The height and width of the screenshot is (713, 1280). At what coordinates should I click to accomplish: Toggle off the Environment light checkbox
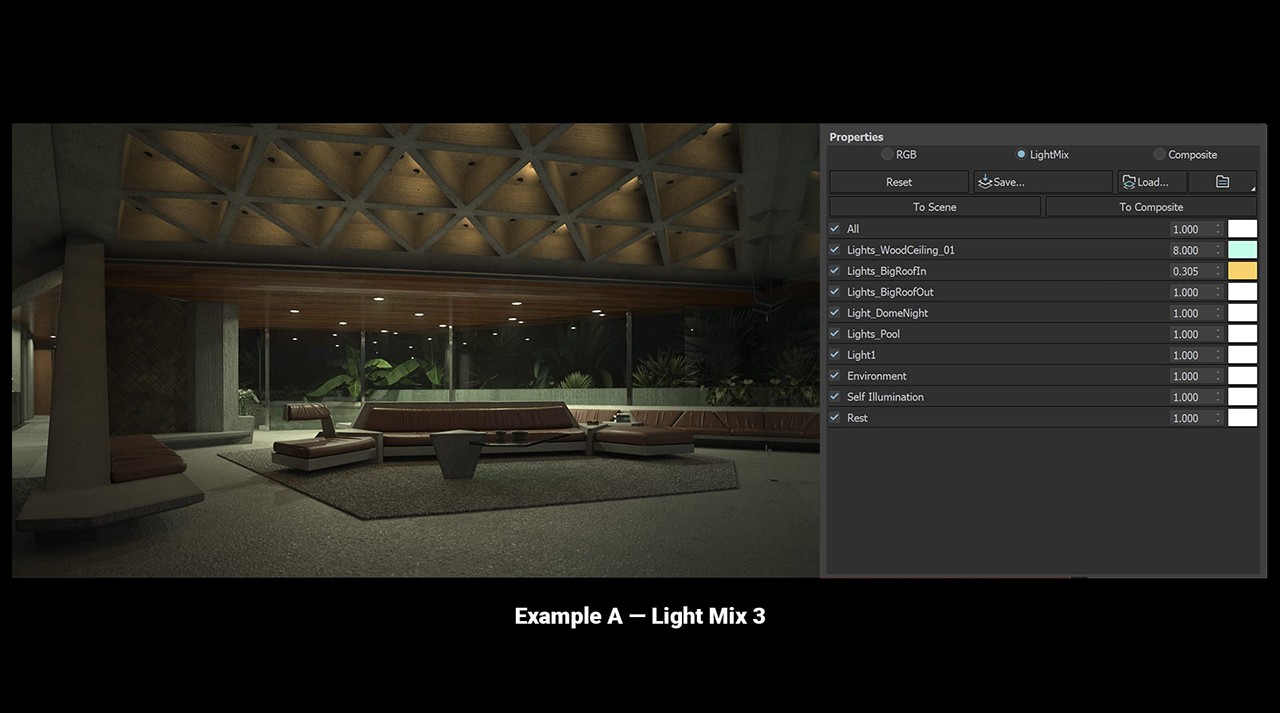click(835, 376)
